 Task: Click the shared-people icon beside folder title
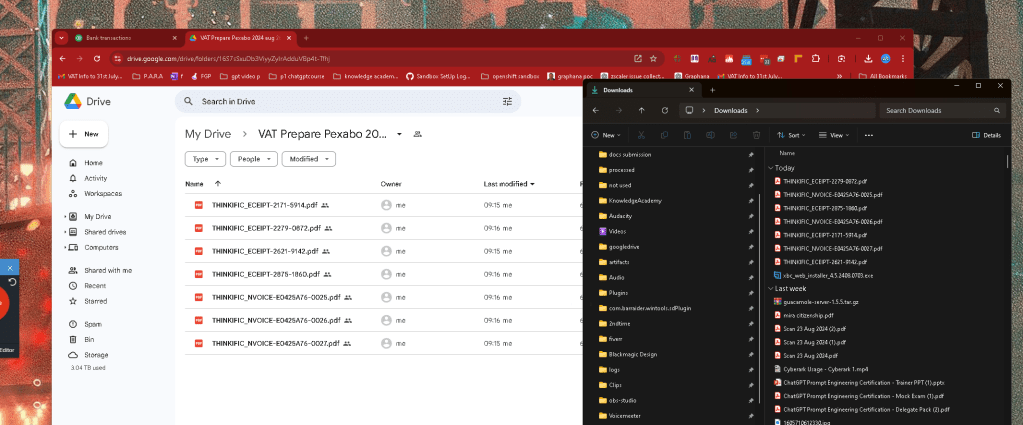click(x=418, y=134)
